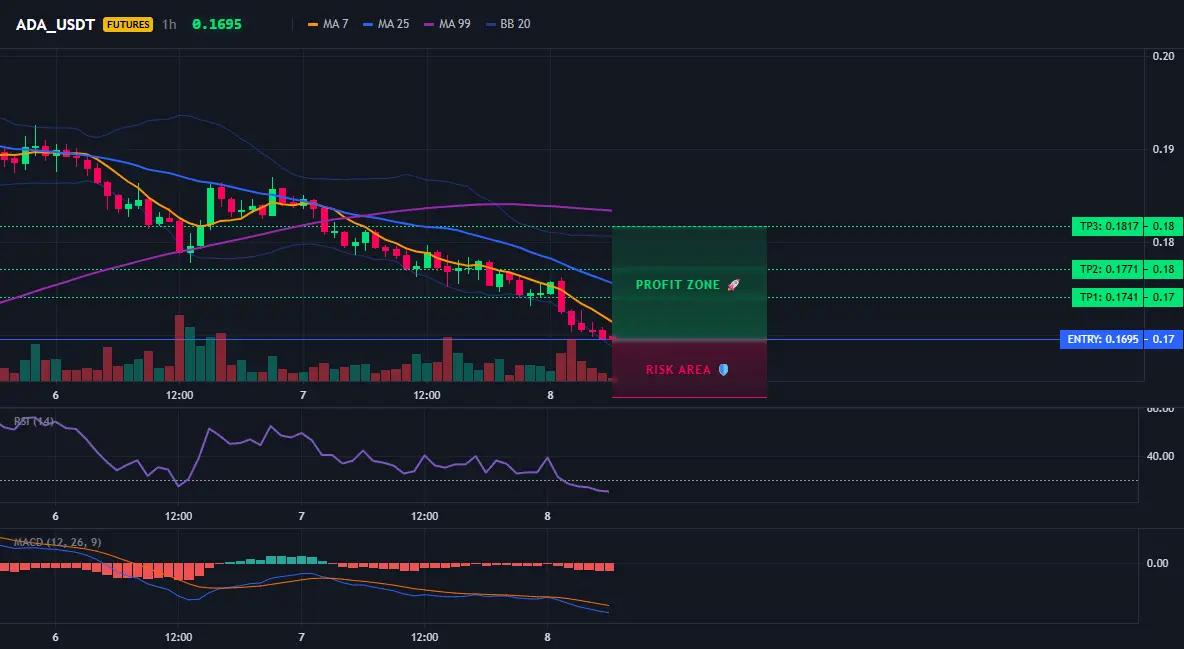Click the orange MA 7 color dash
This screenshot has height=649, width=1184.
click(x=313, y=24)
